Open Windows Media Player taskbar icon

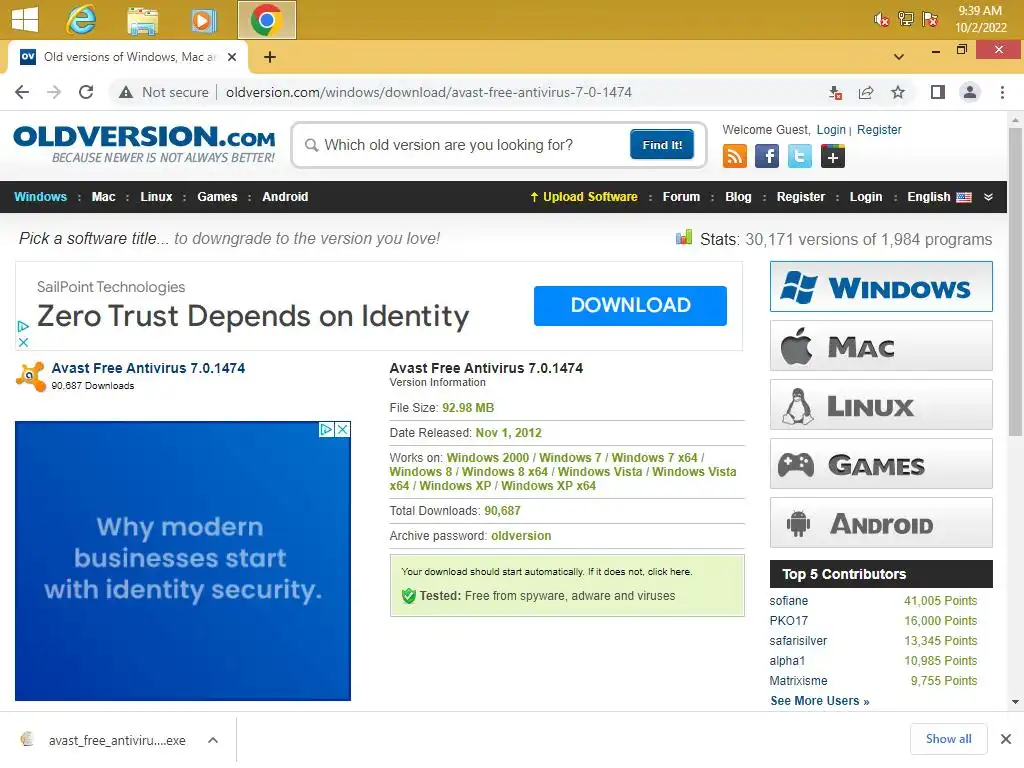(x=204, y=20)
